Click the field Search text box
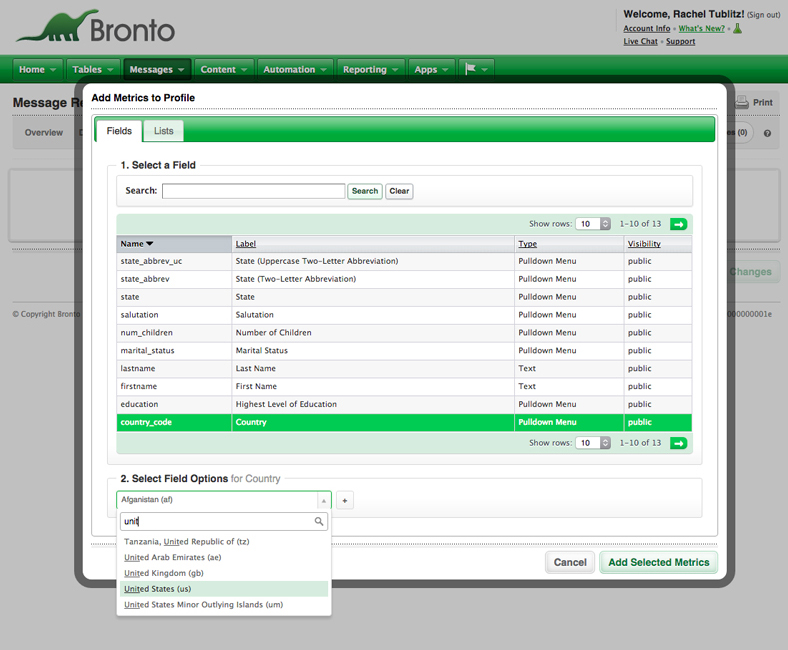 tap(253, 191)
